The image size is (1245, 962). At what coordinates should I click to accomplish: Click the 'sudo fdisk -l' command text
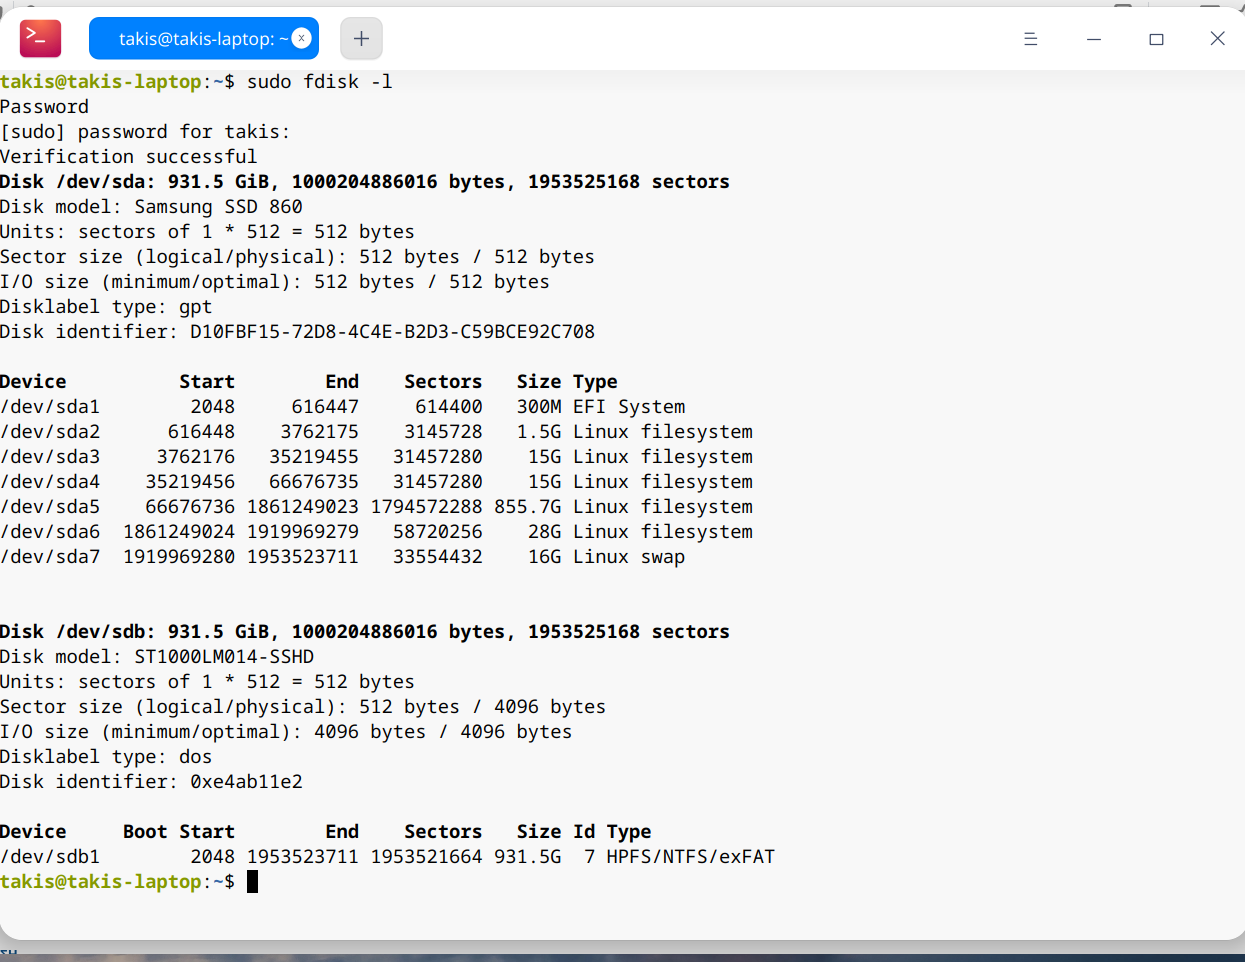(x=320, y=81)
